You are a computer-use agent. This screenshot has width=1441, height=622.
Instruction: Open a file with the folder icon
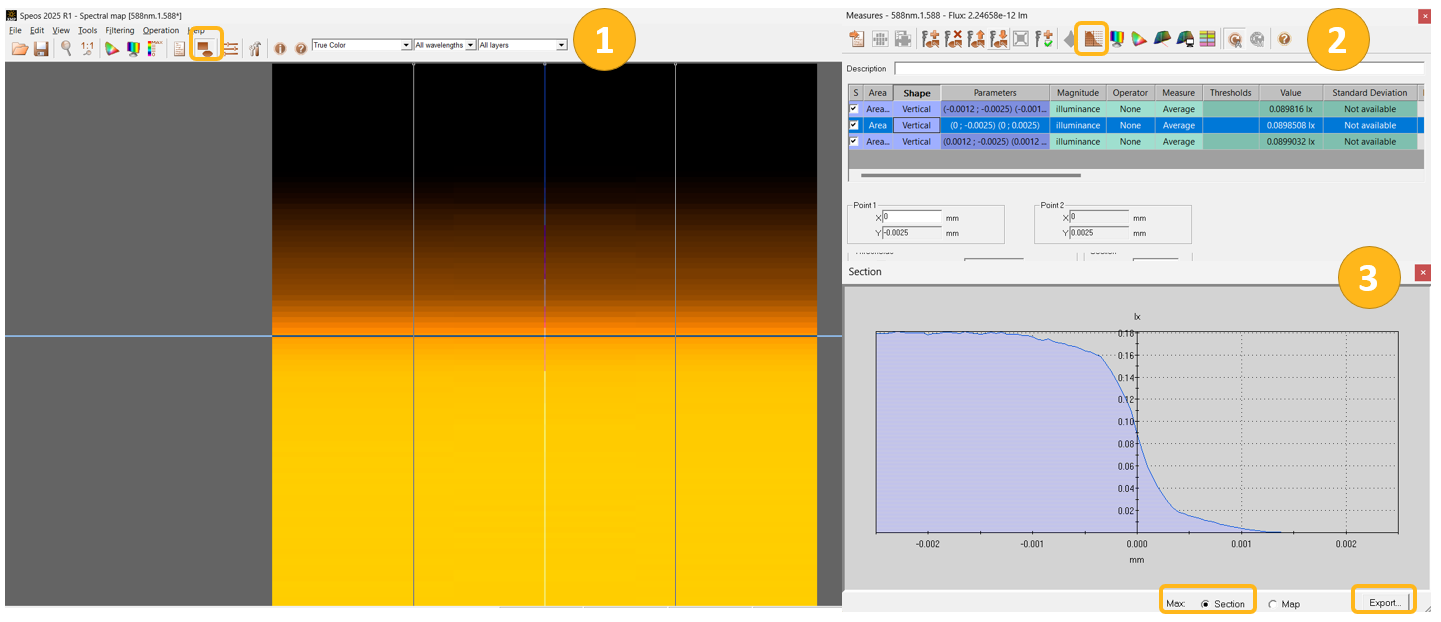(x=19, y=48)
